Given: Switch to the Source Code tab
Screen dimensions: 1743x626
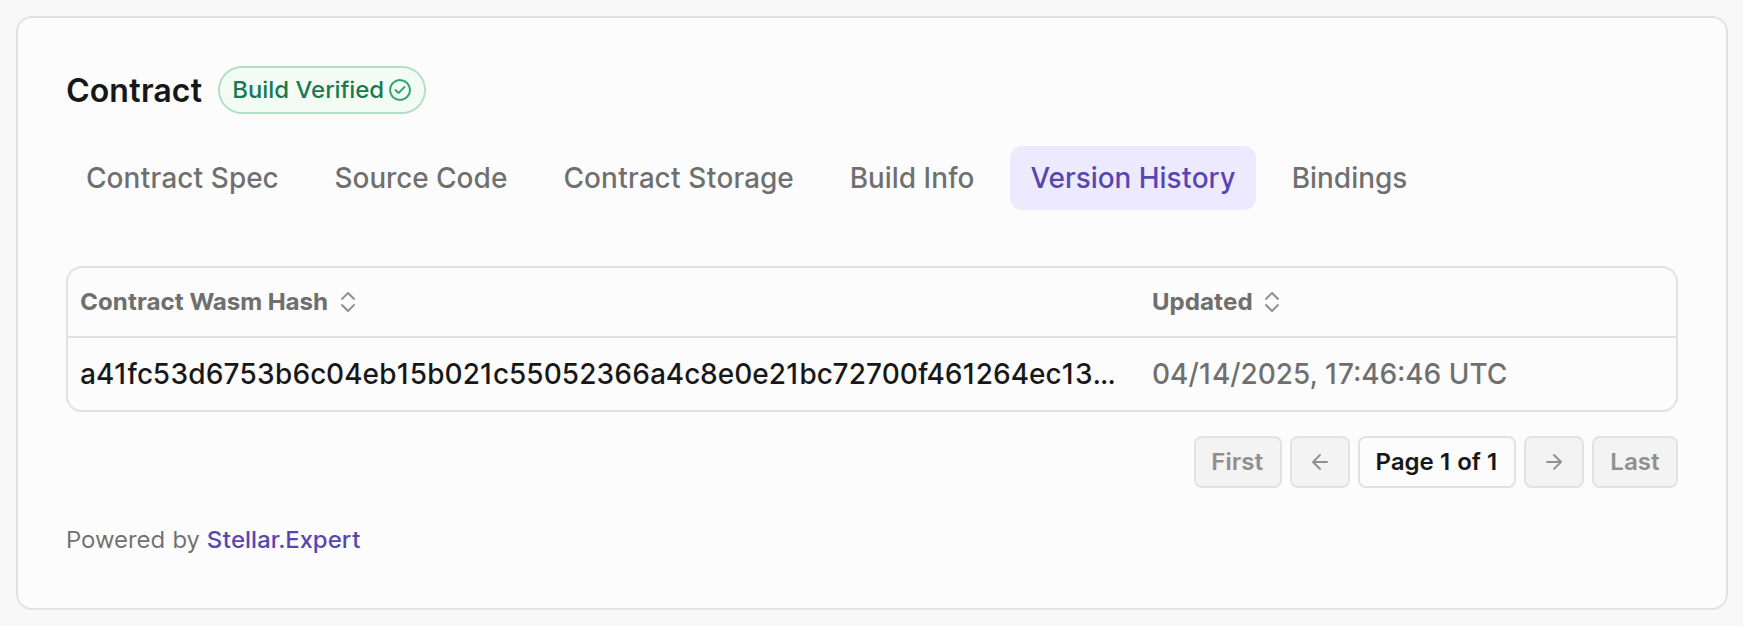Looking at the screenshot, I should point(420,178).
